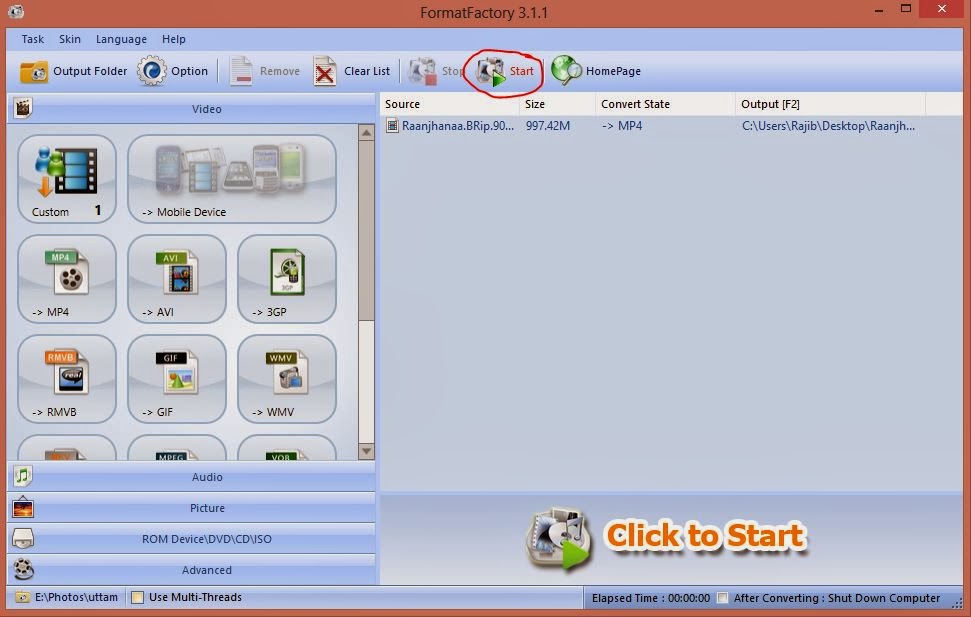Click the large Click to Start banner
The image size is (971, 617).
point(668,537)
